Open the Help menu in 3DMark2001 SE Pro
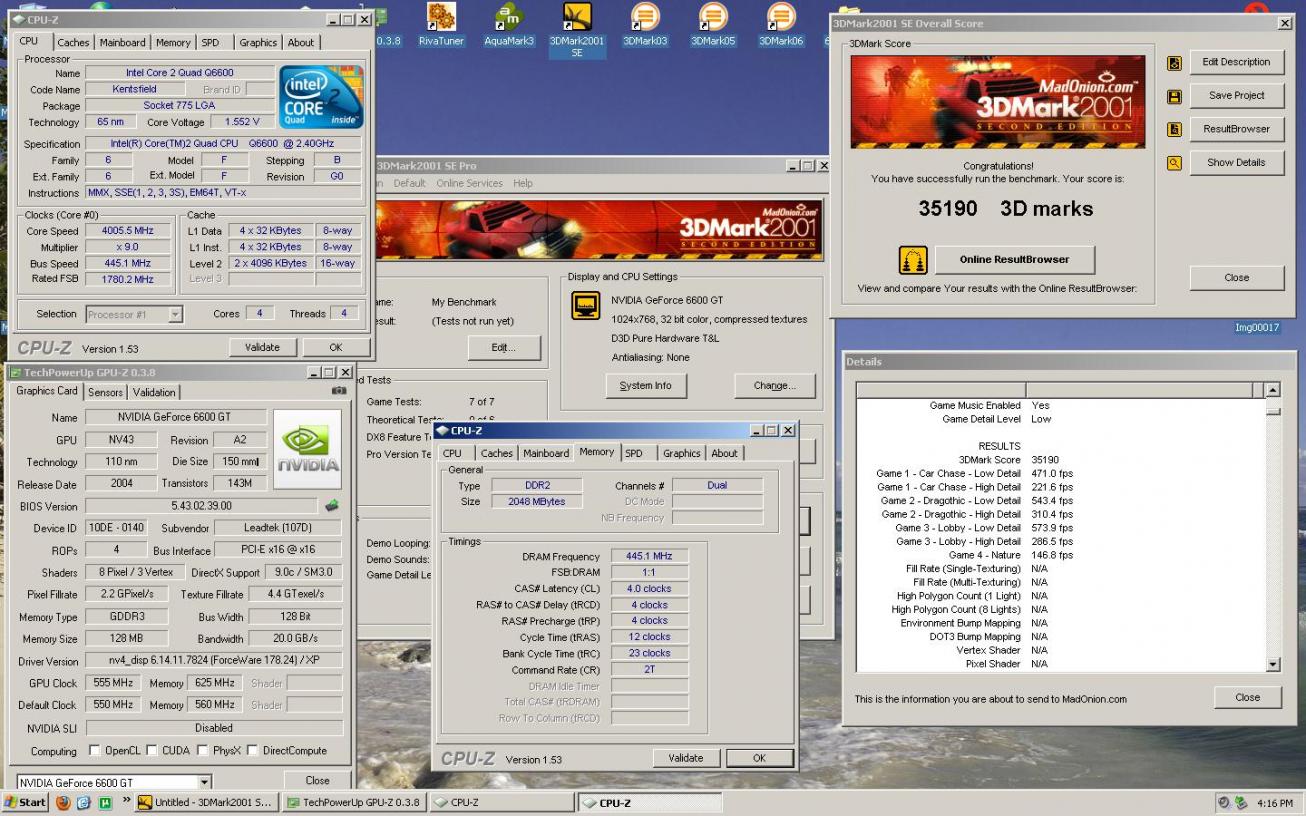Viewport: 1306px width, 816px height. coord(523,183)
